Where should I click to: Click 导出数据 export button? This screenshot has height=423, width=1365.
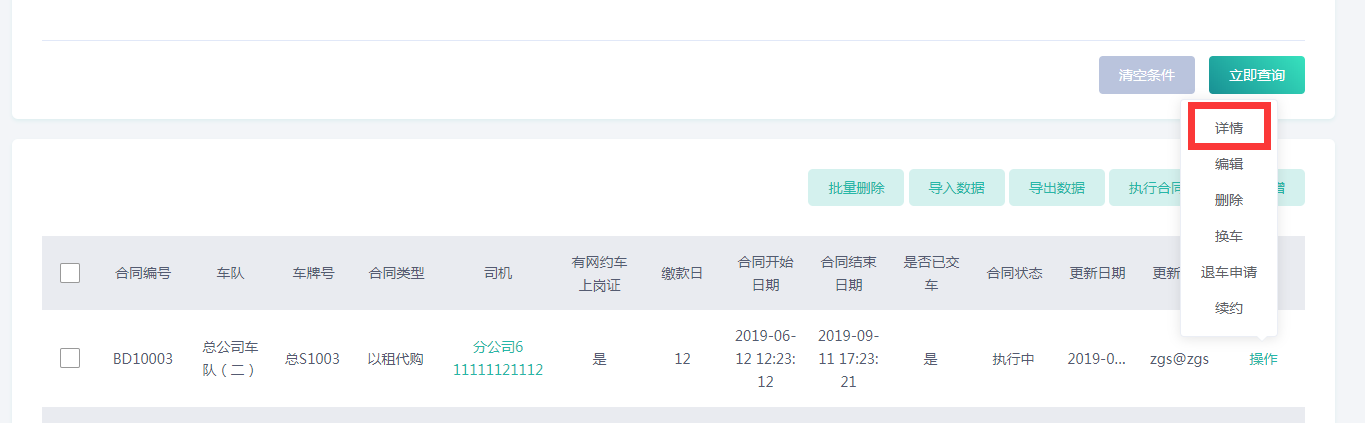[x=1056, y=188]
